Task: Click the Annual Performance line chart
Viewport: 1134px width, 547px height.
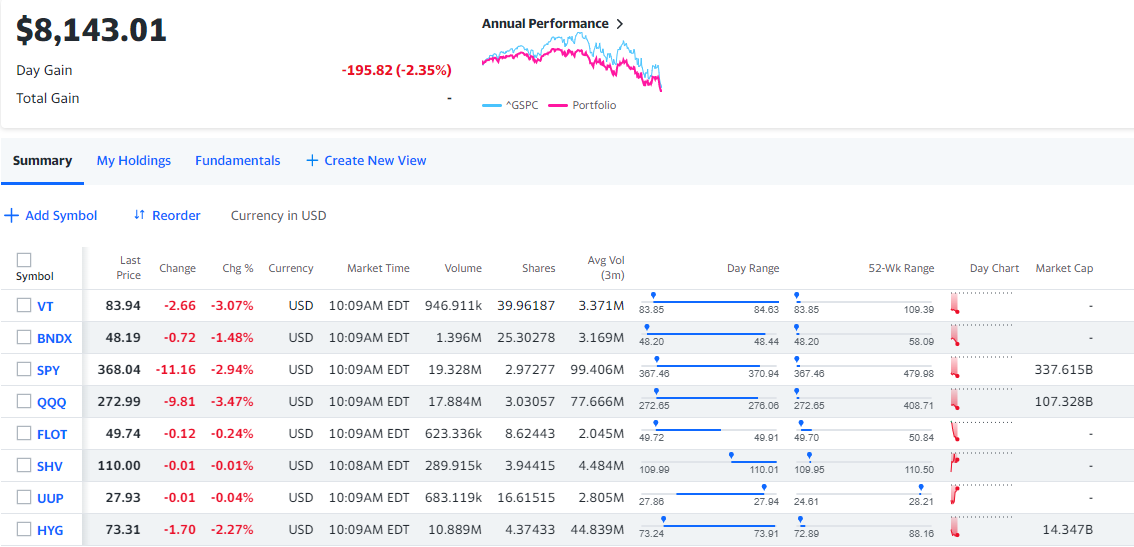Action: 572,62
